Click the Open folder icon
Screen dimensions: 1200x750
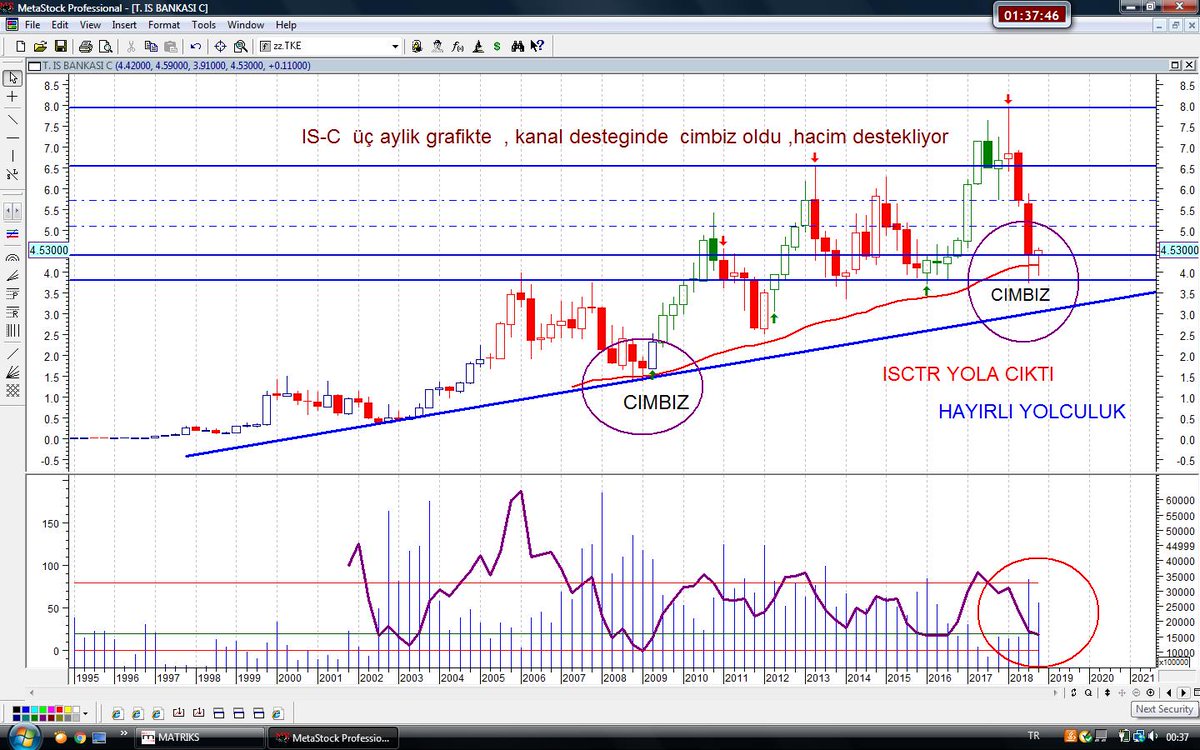click(x=40, y=46)
